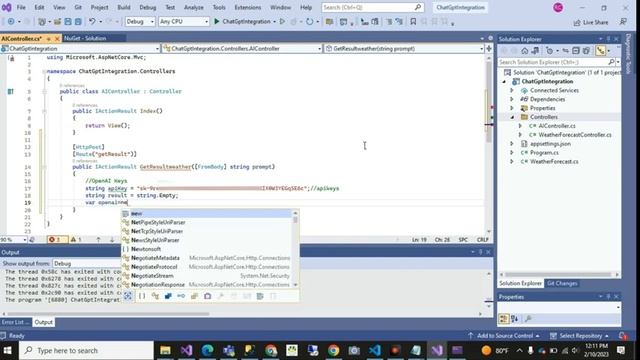Expand the AIController.cs node
This screenshot has width=640, height=360.
coord(520,126)
